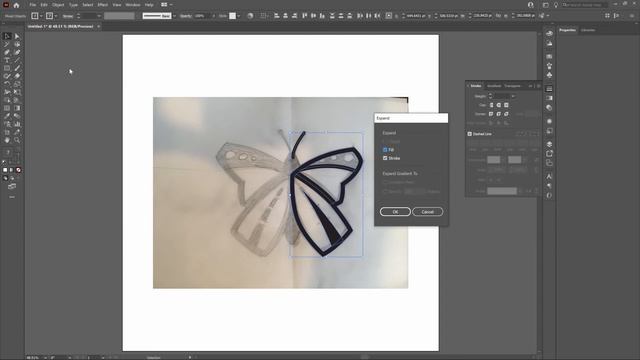Open the Stroke panel options menu
This screenshot has height=360, width=640.
point(539,86)
